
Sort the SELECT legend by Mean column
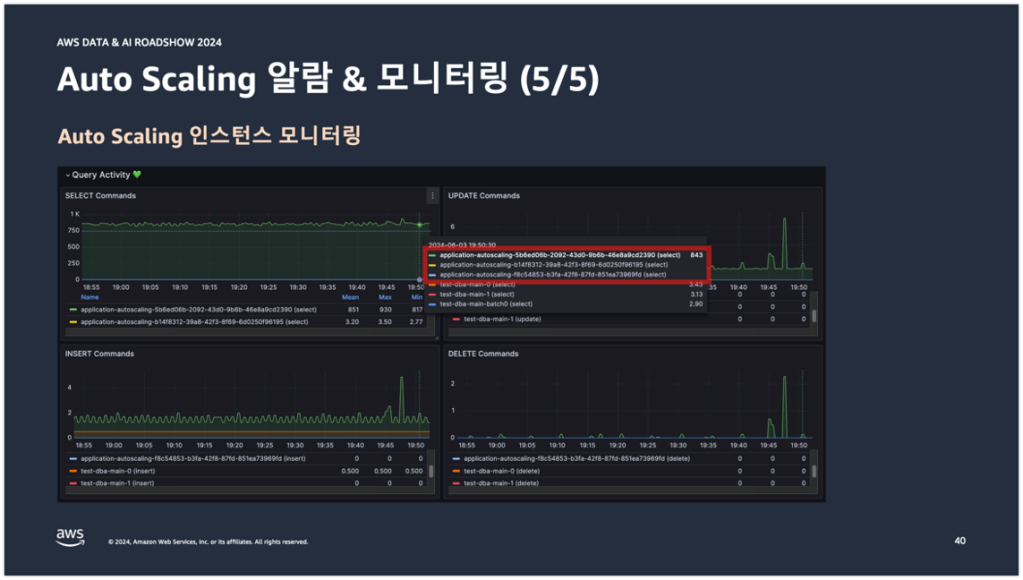click(x=350, y=297)
